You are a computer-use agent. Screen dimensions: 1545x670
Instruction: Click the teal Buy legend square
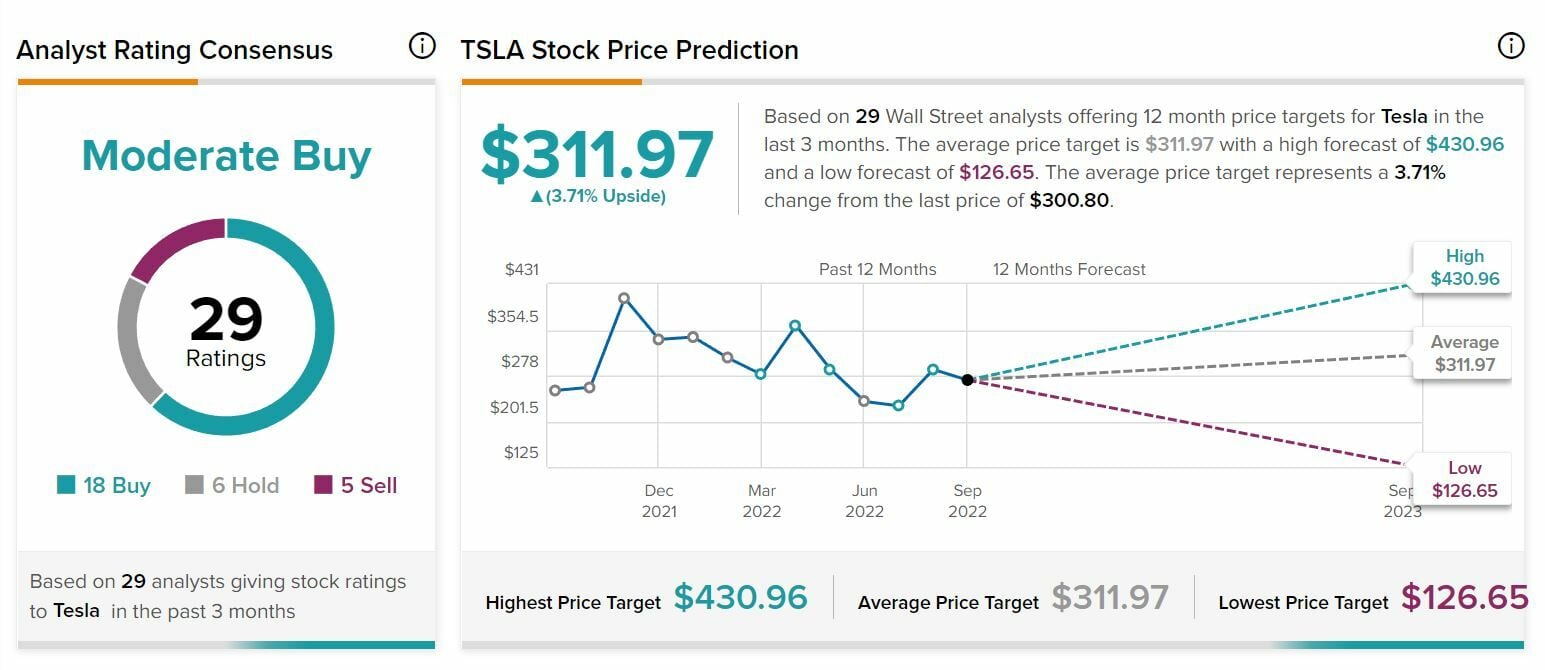(x=66, y=485)
